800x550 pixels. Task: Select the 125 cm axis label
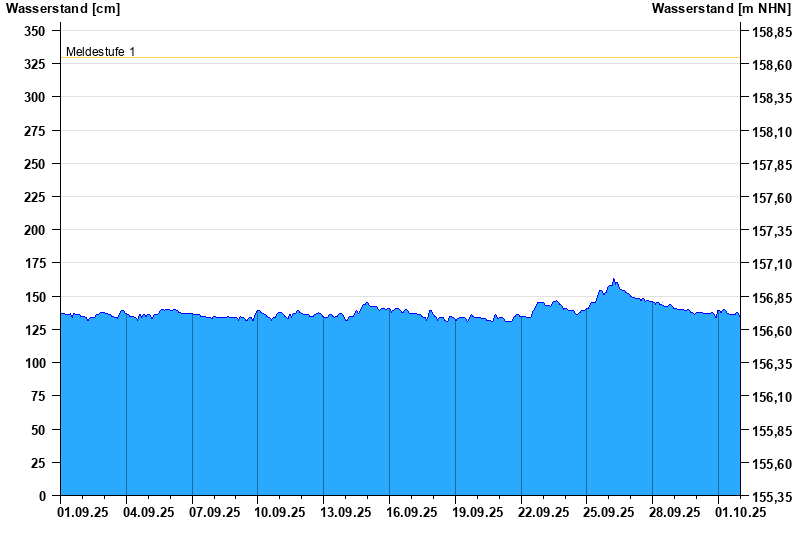coord(35,330)
